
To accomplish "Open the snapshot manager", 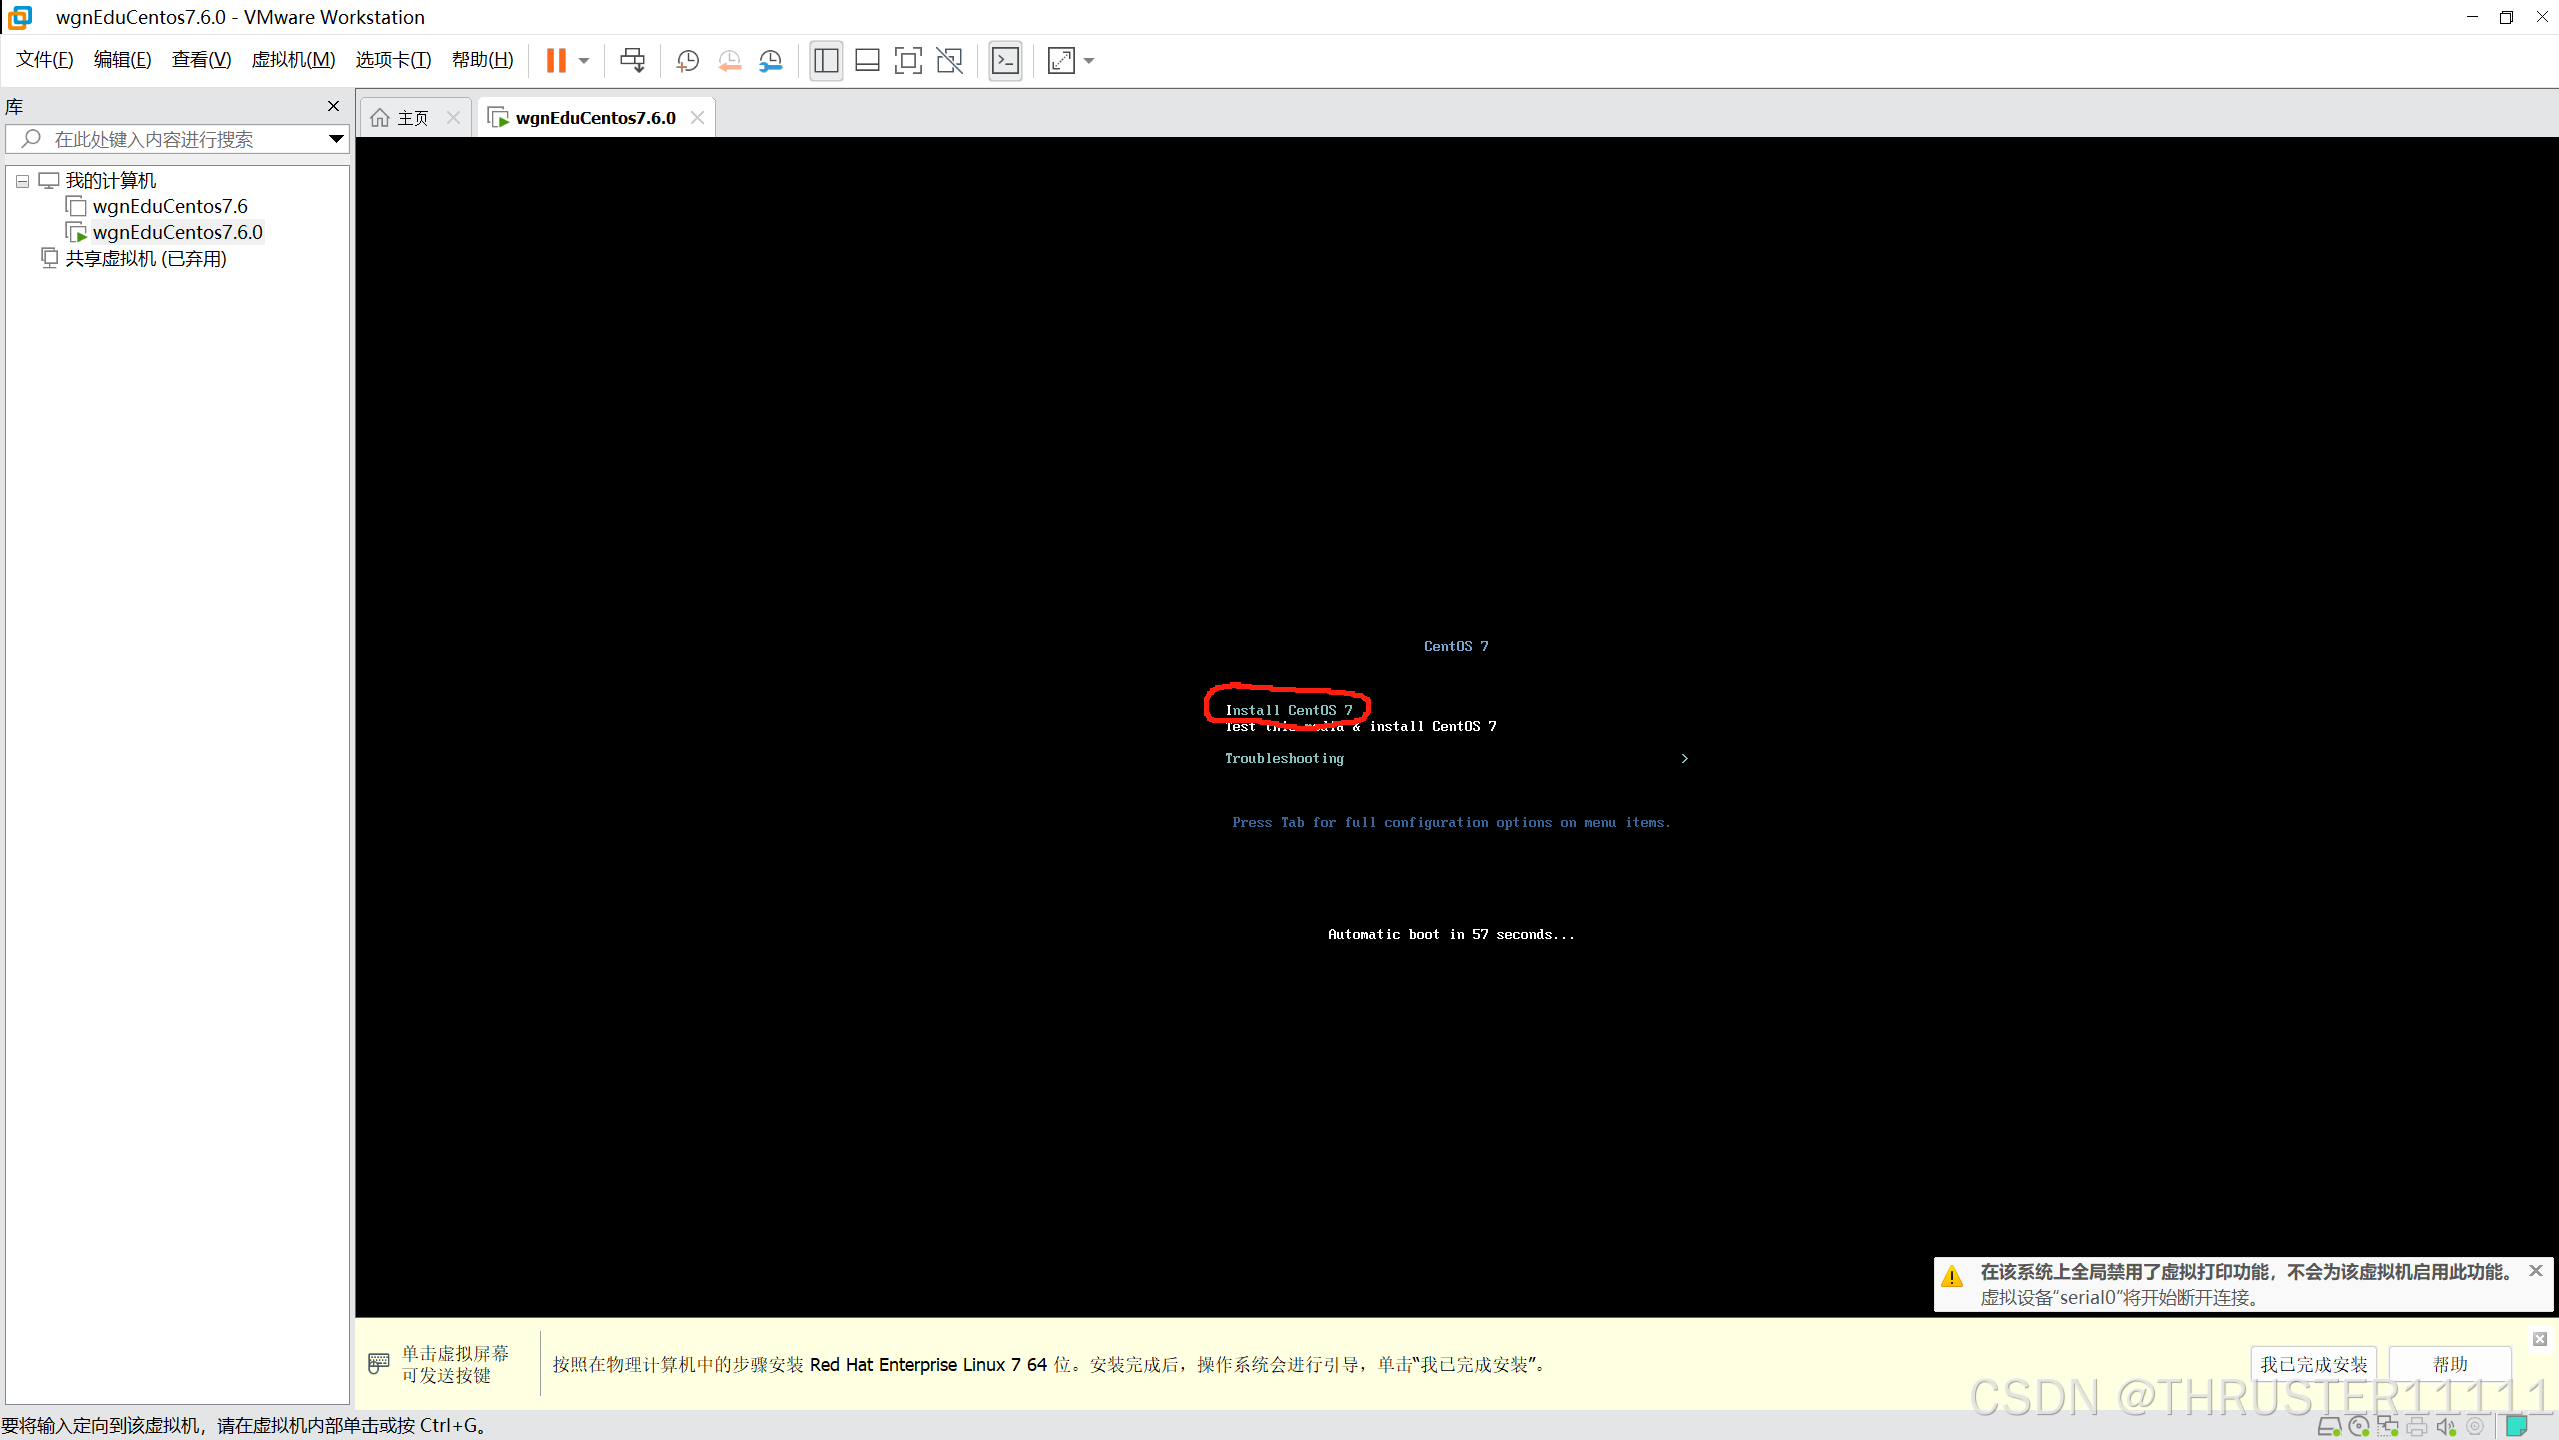I will click(x=770, y=61).
